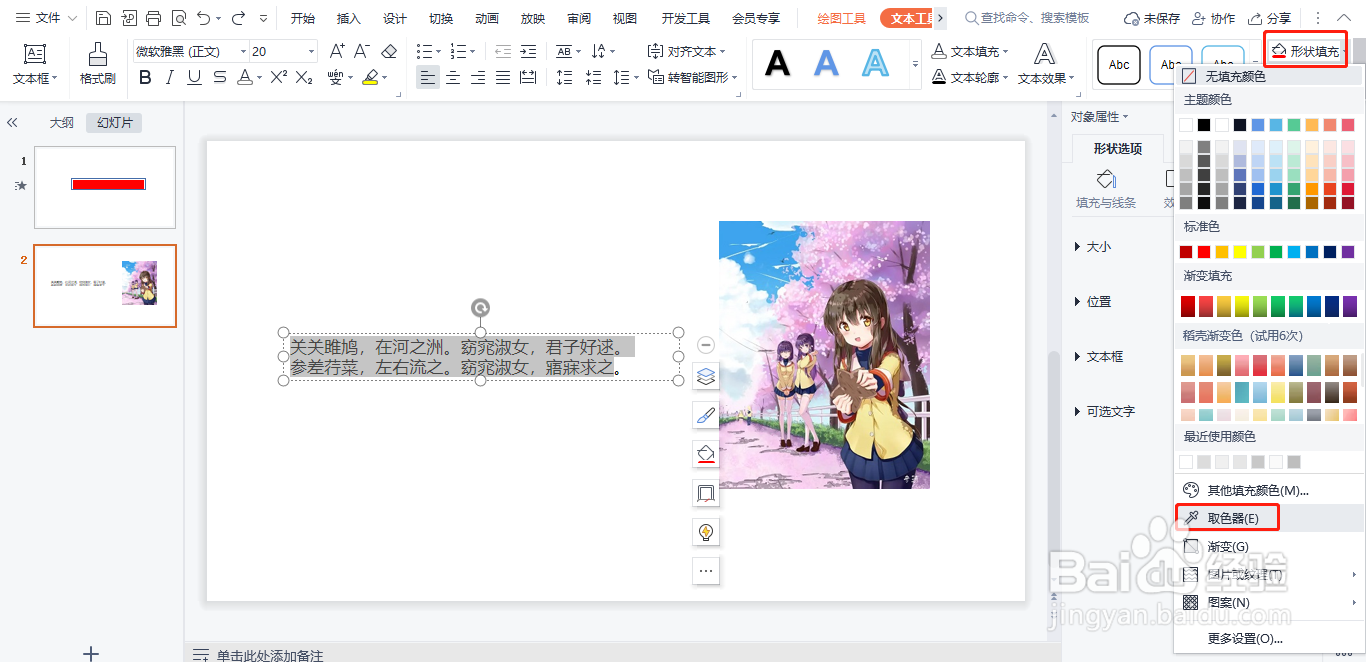Clear formatting with eraser icon
The height and width of the screenshot is (662, 1366).
coord(389,51)
